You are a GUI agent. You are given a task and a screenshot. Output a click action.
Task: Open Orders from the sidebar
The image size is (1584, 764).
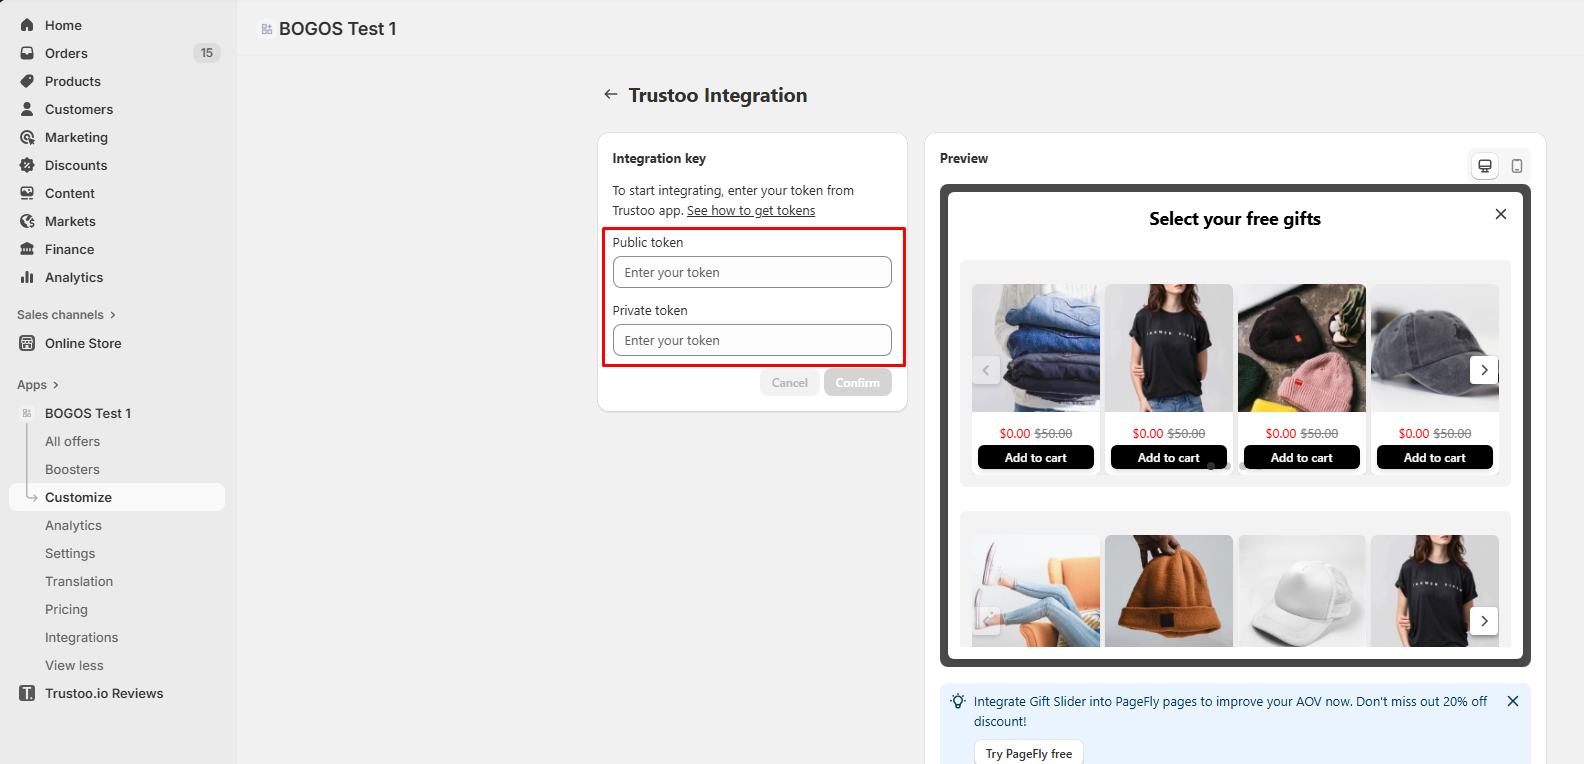coord(66,53)
